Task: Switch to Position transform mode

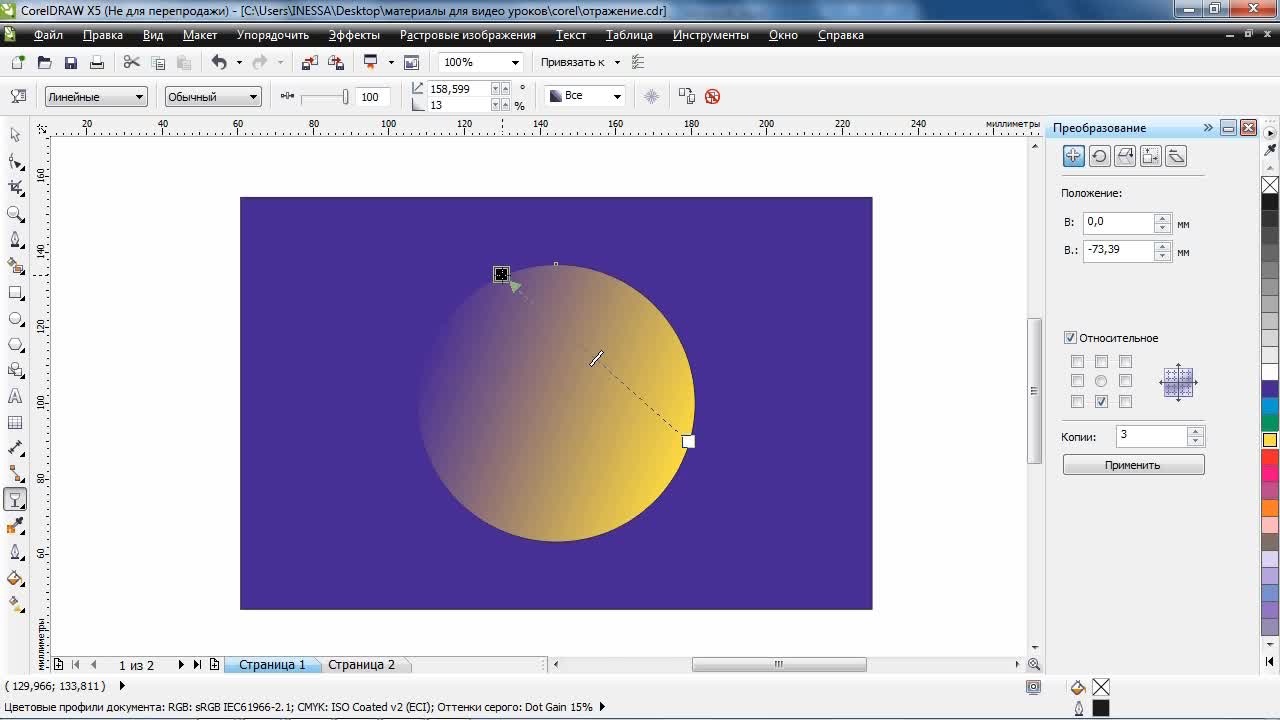Action: [1073, 156]
